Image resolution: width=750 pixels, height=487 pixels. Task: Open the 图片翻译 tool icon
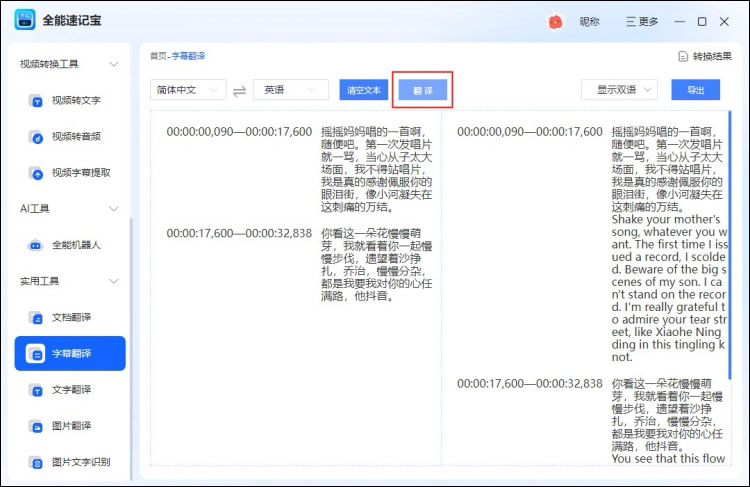point(36,426)
